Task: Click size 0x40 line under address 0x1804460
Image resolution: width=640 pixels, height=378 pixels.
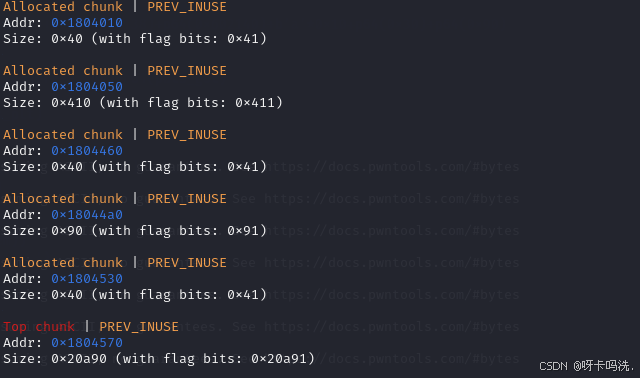Action: tap(135, 167)
